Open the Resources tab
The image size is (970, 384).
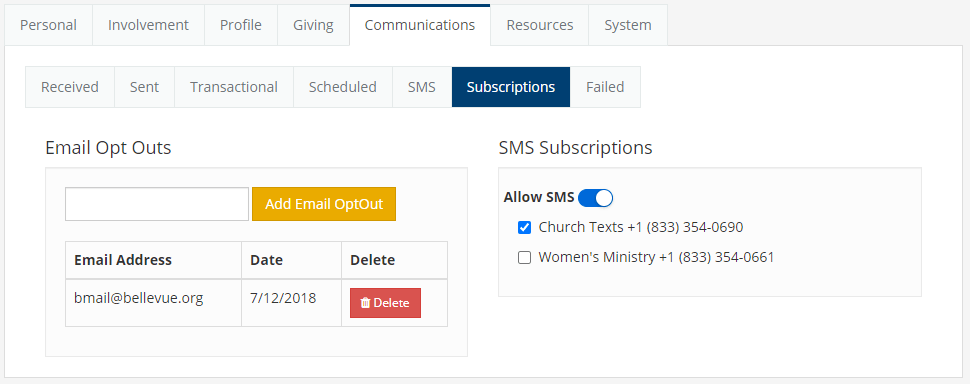[x=539, y=25]
